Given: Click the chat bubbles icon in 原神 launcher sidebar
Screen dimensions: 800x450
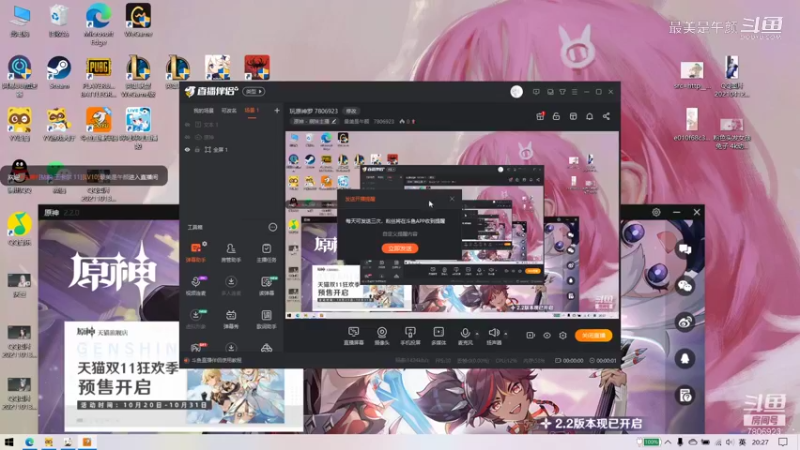Looking at the screenshot, I should 685,249.
